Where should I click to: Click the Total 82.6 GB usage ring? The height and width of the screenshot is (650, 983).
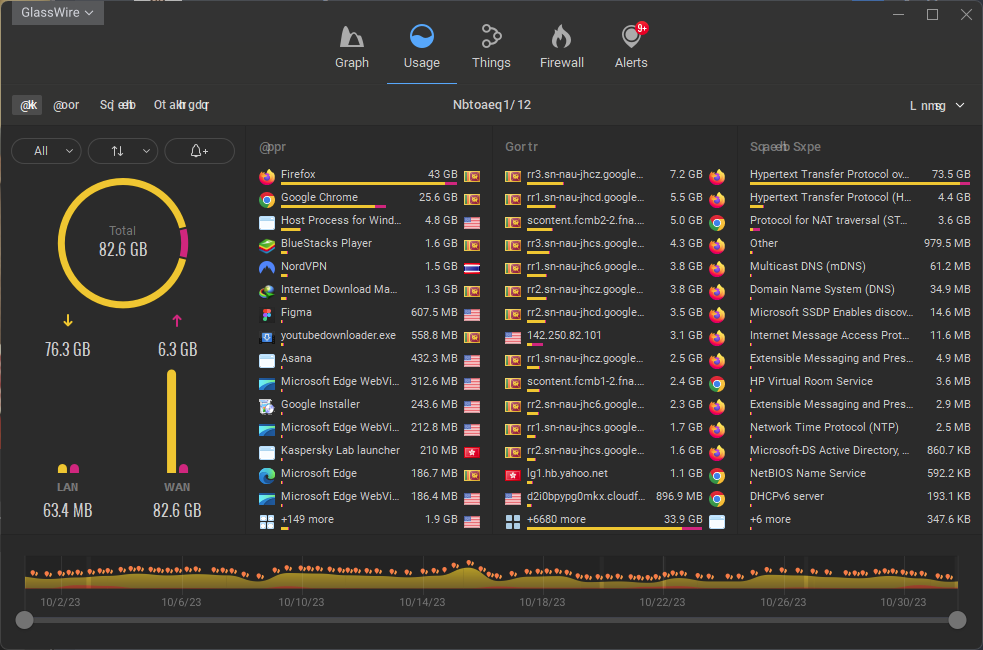click(x=123, y=243)
